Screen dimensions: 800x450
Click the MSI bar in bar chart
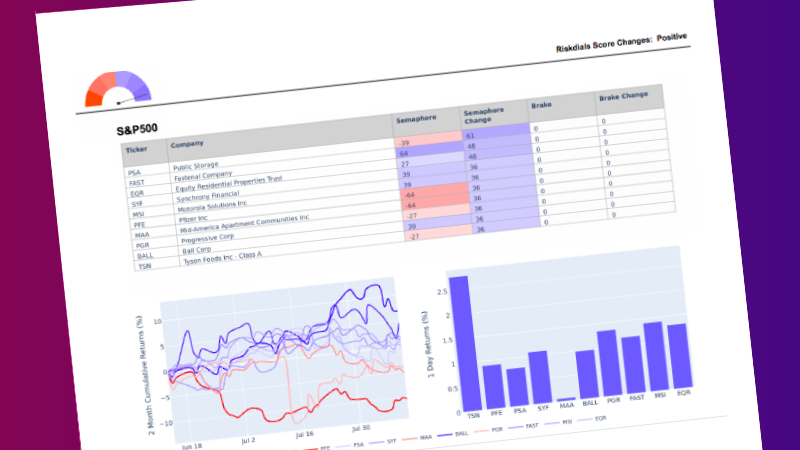[x=656, y=356]
